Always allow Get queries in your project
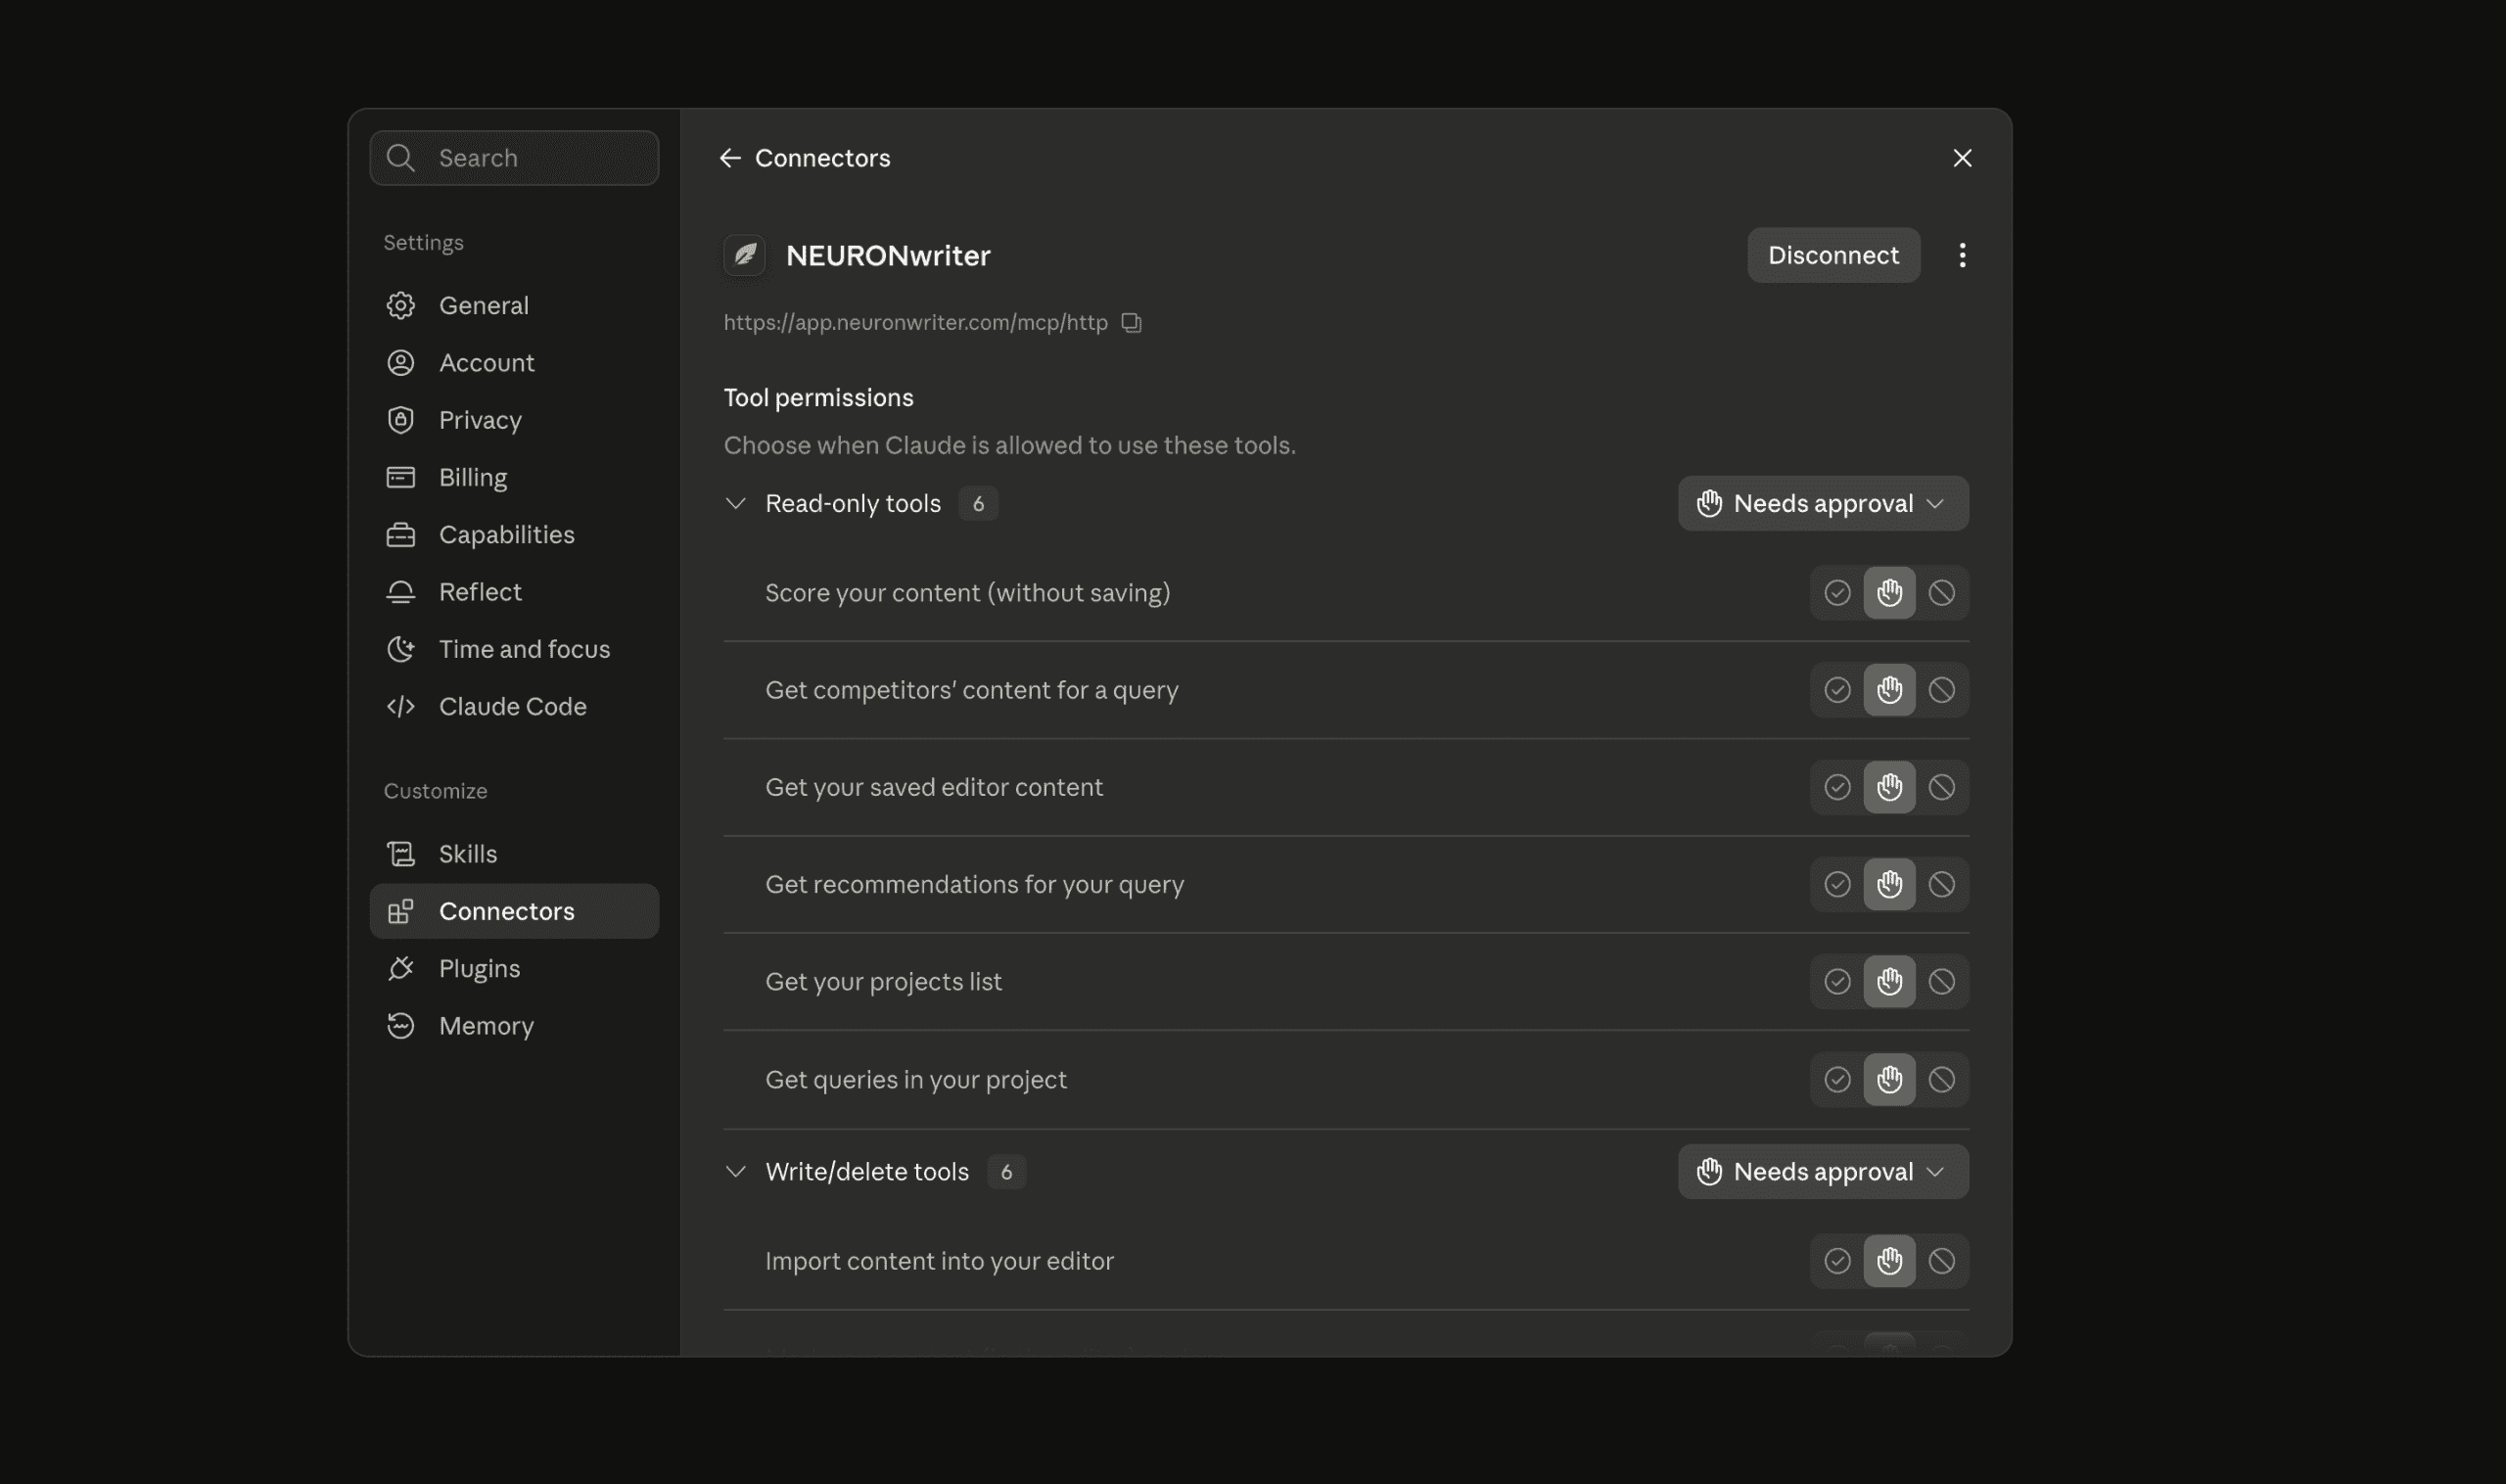The width and height of the screenshot is (2506, 1484). tap(1837, 1079)
